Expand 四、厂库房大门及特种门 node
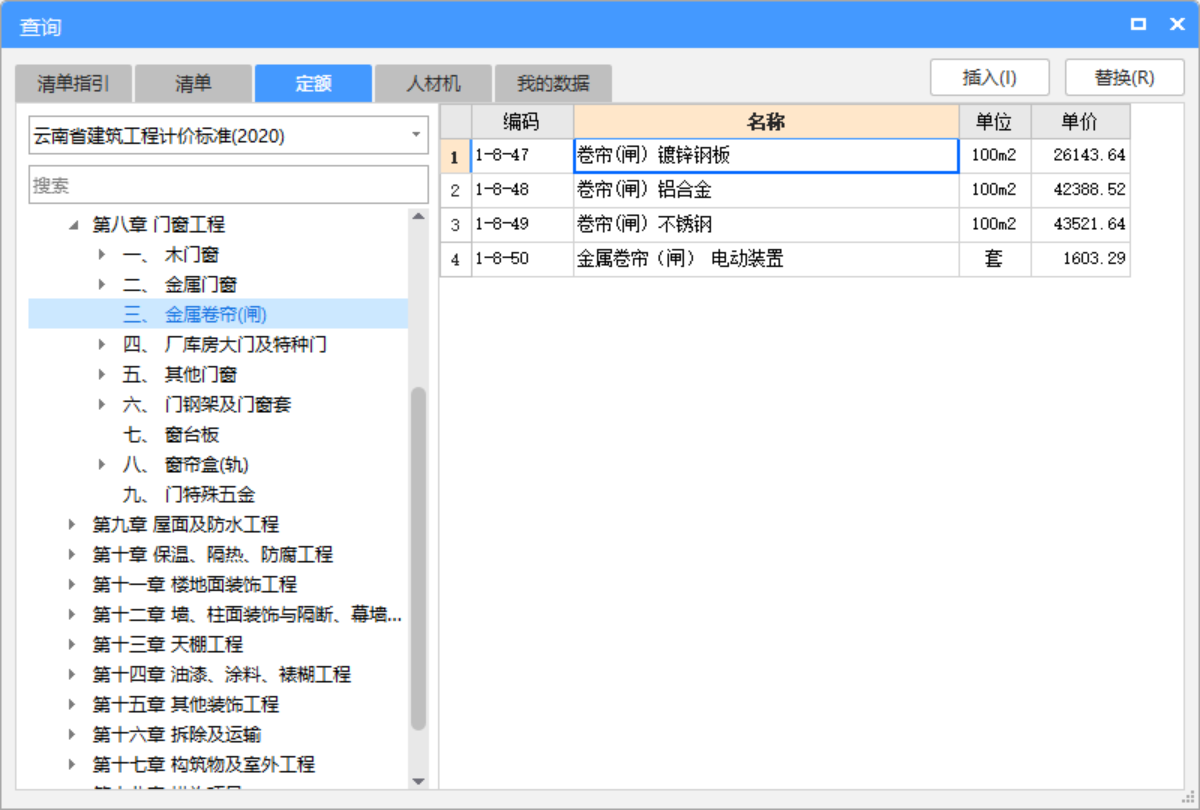 [x=102, y=345]
